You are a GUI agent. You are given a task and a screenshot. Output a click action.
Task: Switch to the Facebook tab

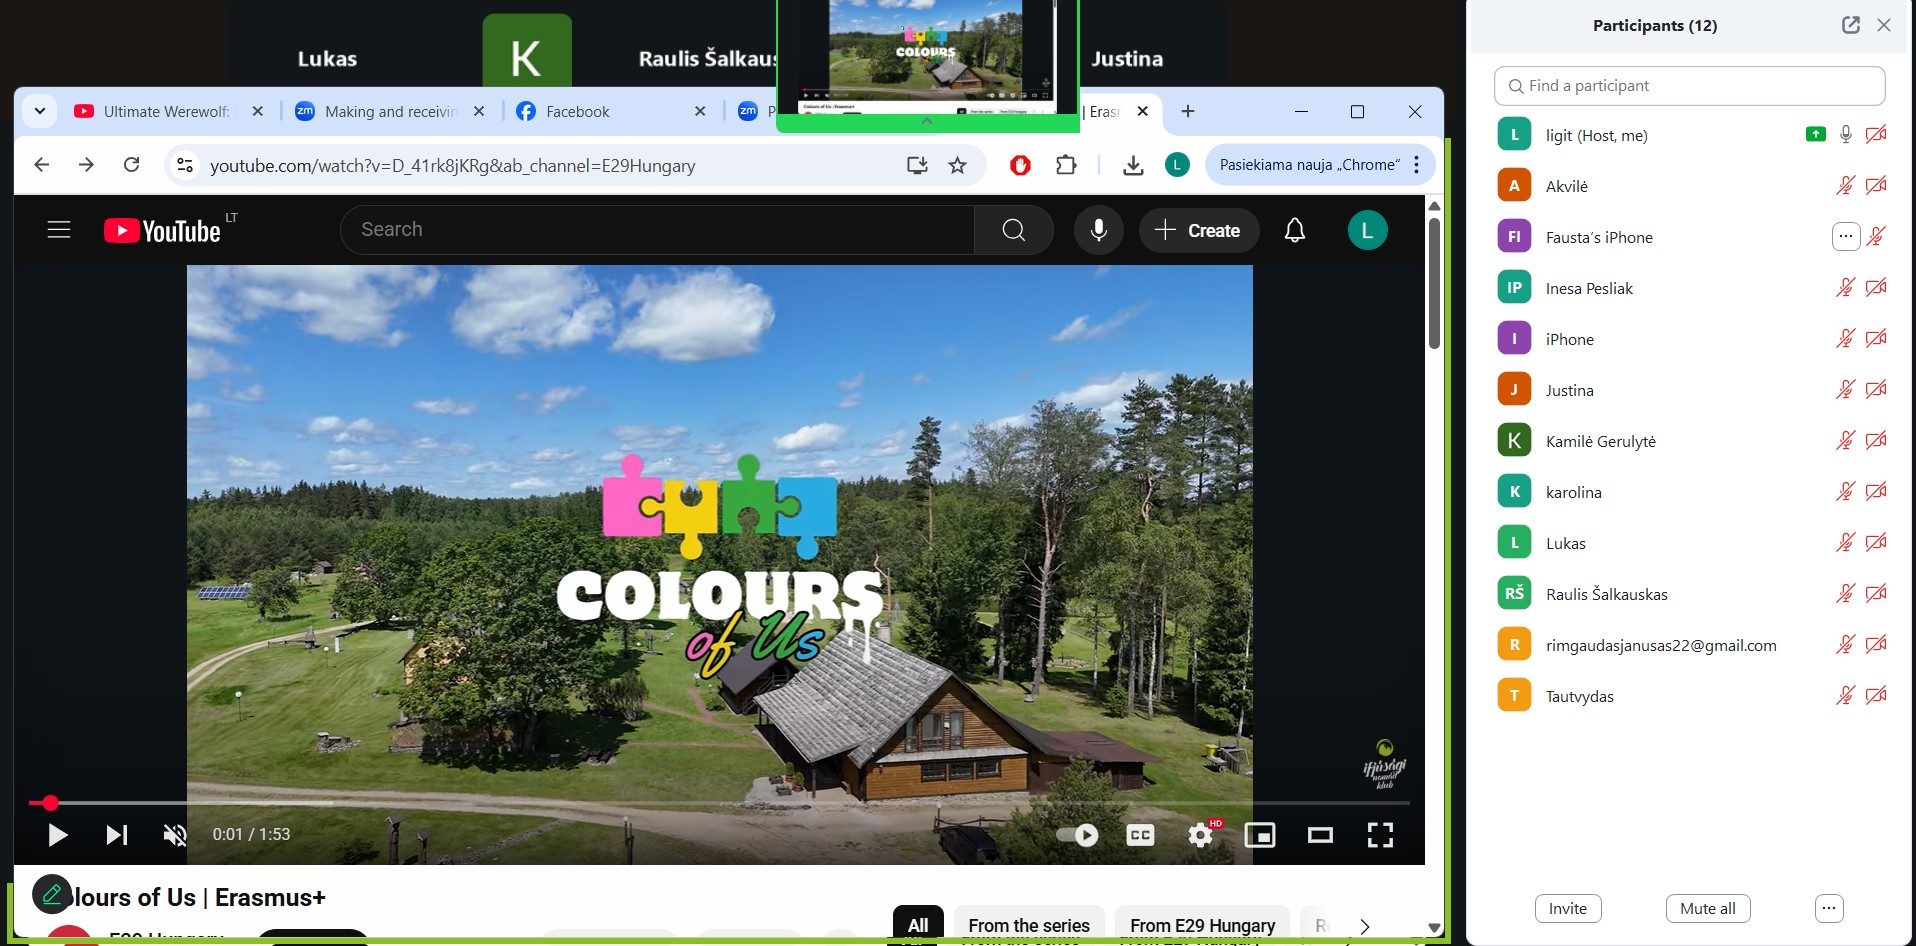pyautogui.click(x=577, y=112)
